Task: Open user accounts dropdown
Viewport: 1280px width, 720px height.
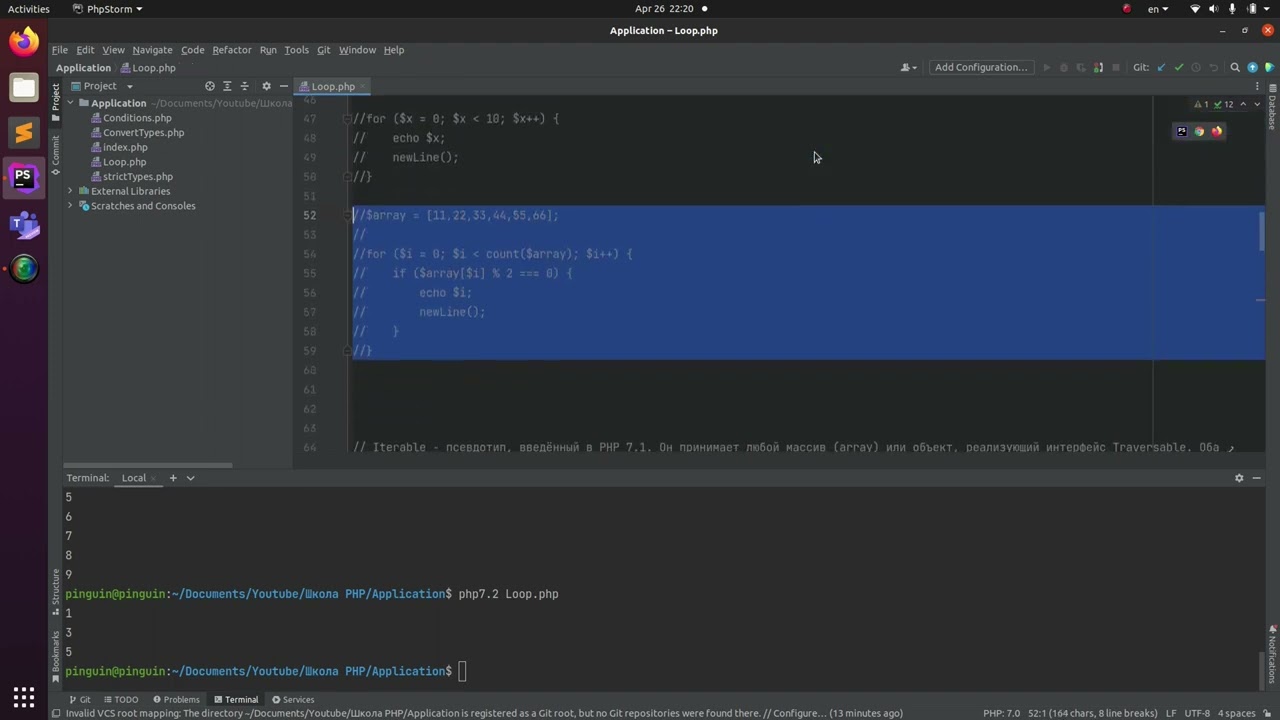Action: [x=909, y=67]
